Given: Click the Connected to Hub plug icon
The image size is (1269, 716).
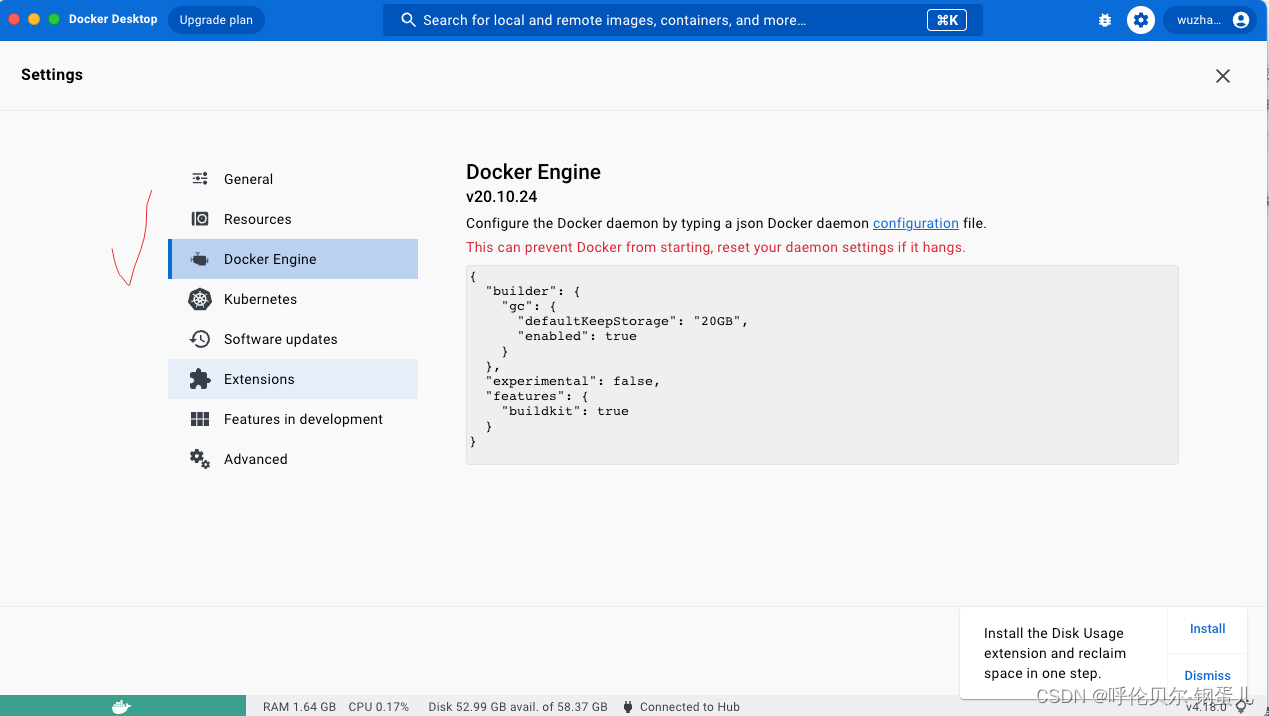Looking at the screenshot, I should point(629,706).
